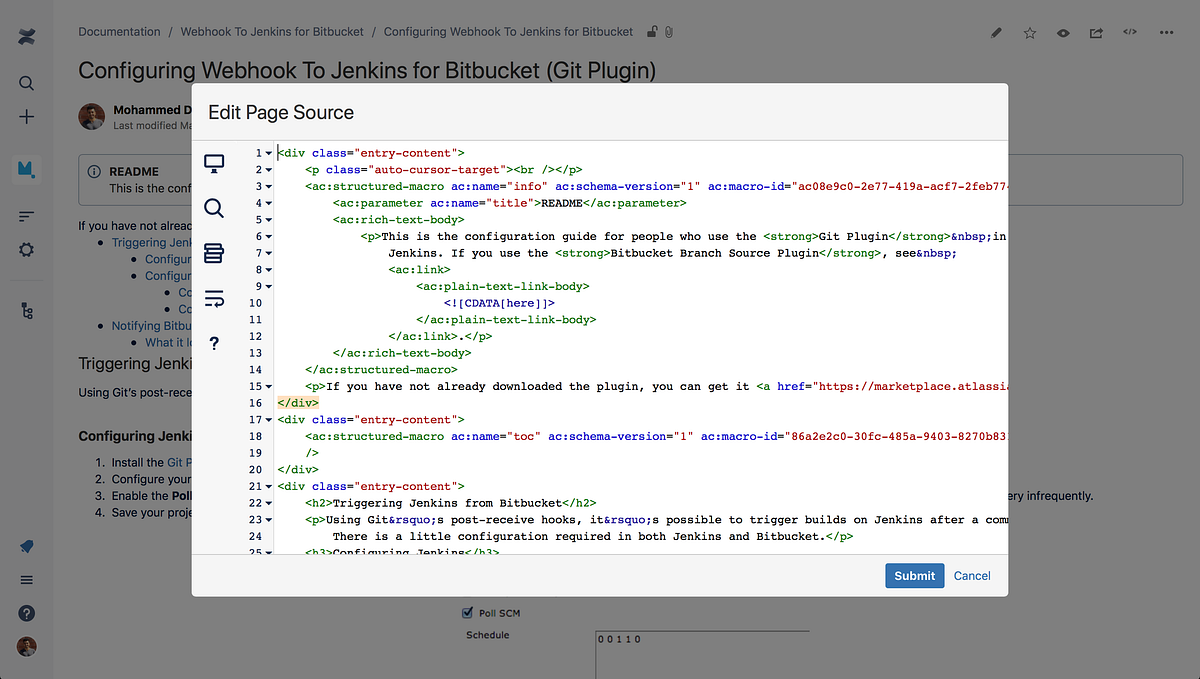Open the more actions ellipsis menu
This screenshot has width=1200, height=679.
click(1166, 32)
